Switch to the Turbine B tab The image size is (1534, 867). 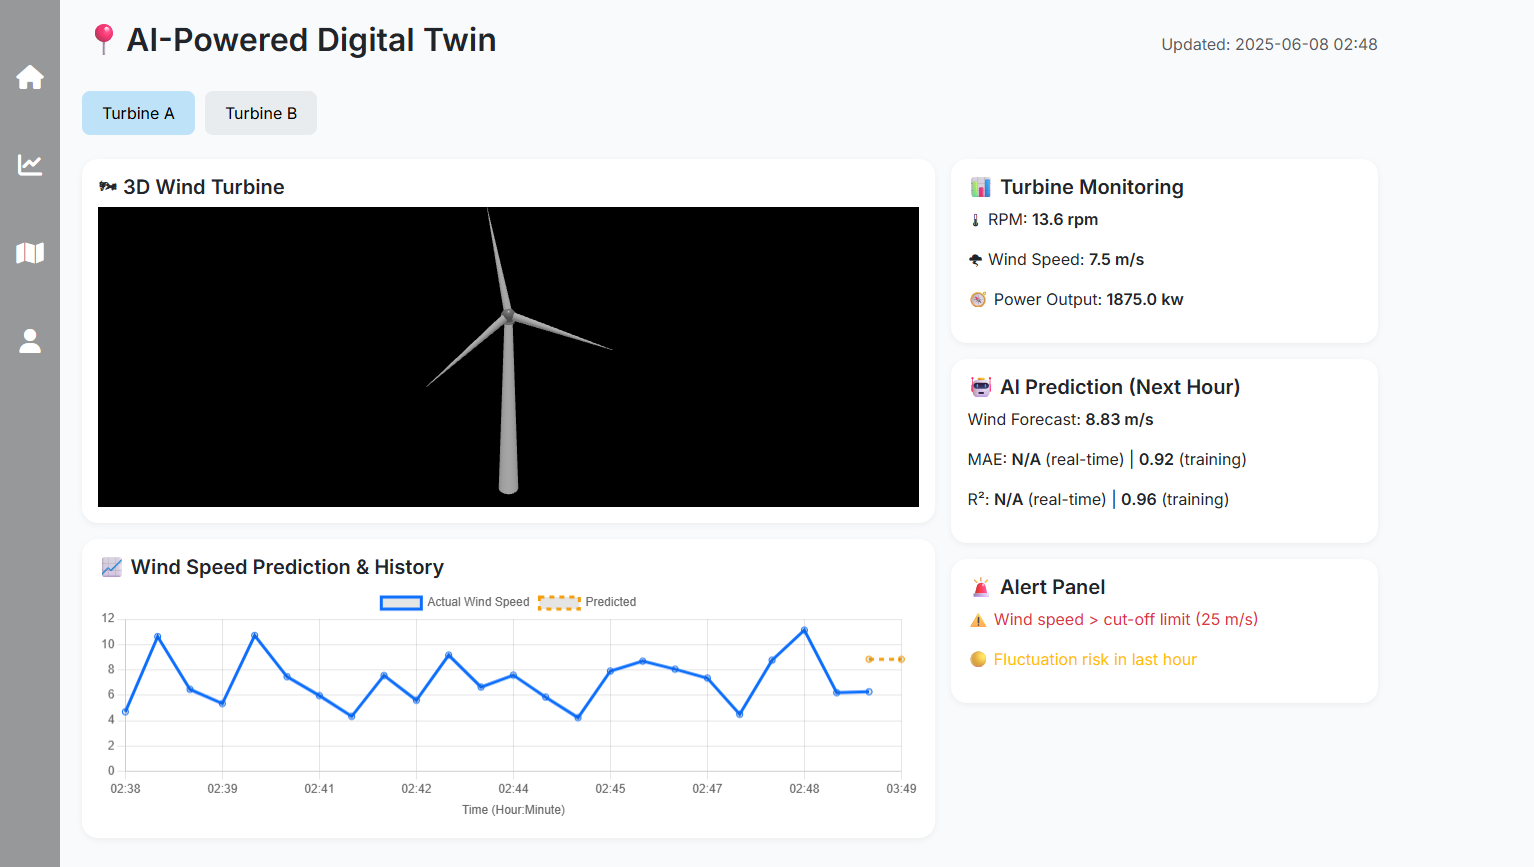pyautogui.click(x=260, y=113)
